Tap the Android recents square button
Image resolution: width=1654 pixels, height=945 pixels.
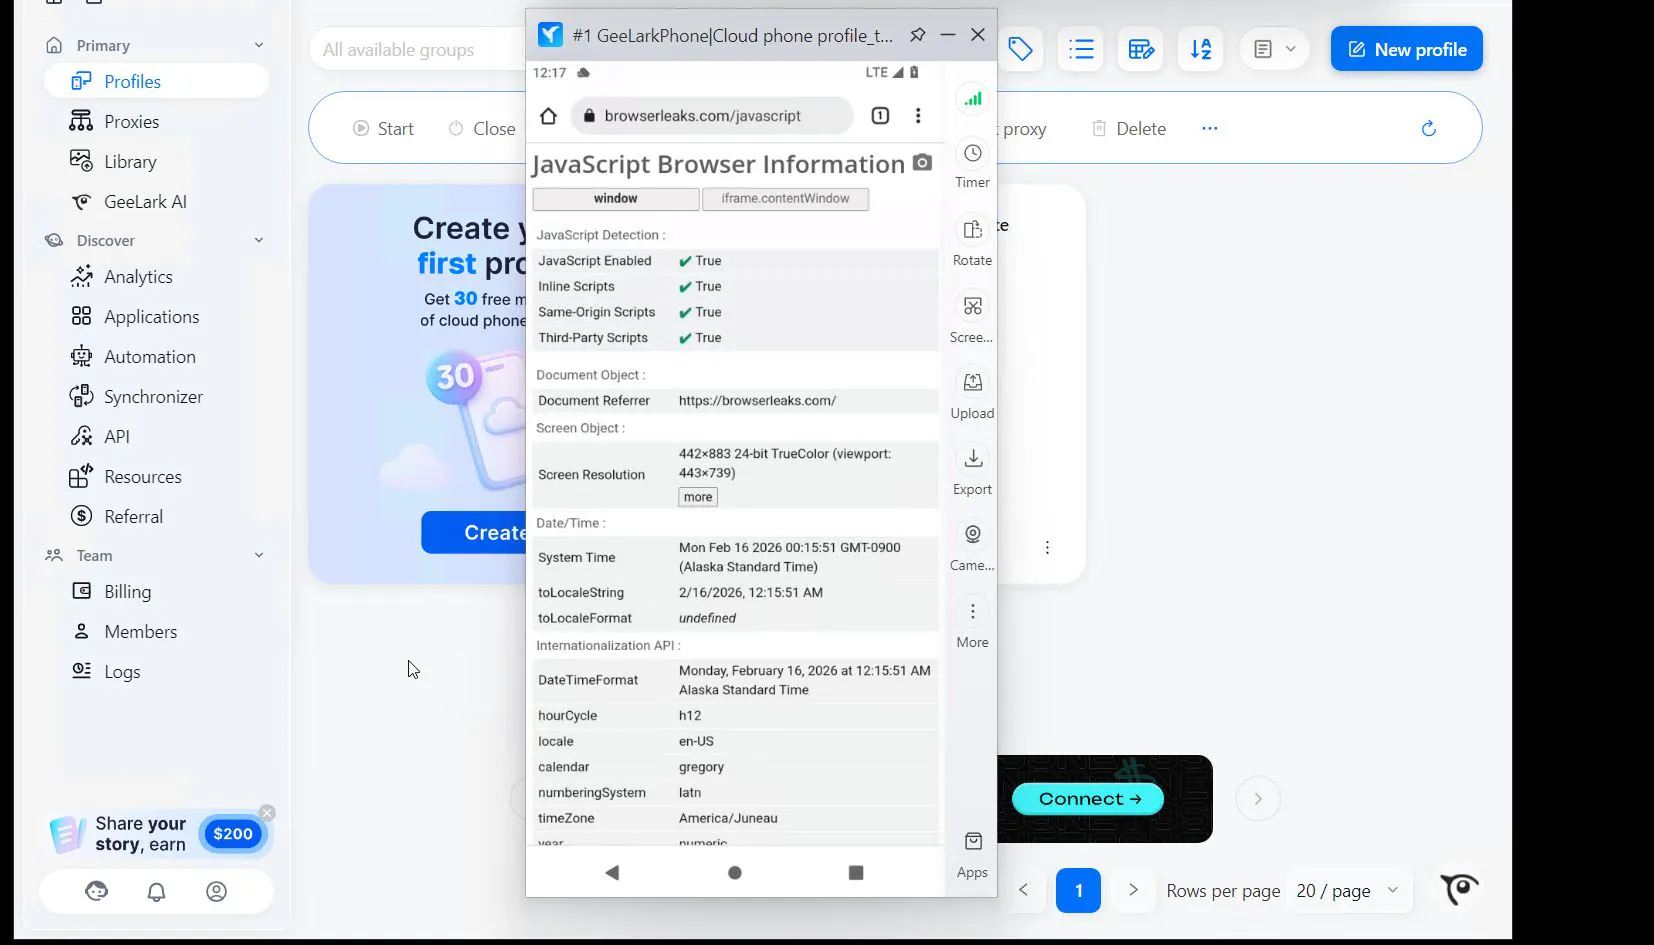pos(856,873)
